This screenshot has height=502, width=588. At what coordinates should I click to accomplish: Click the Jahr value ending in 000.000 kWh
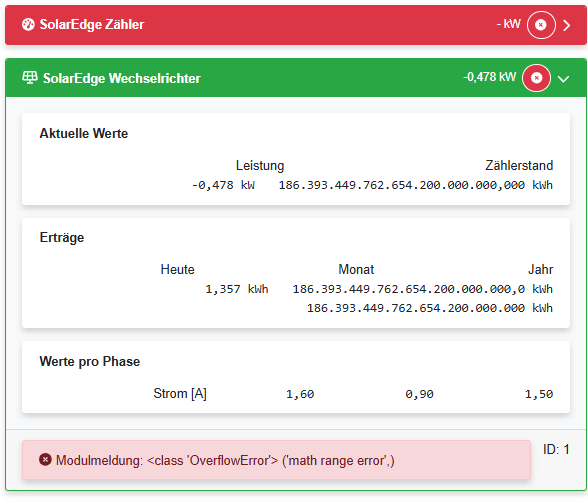430,308
